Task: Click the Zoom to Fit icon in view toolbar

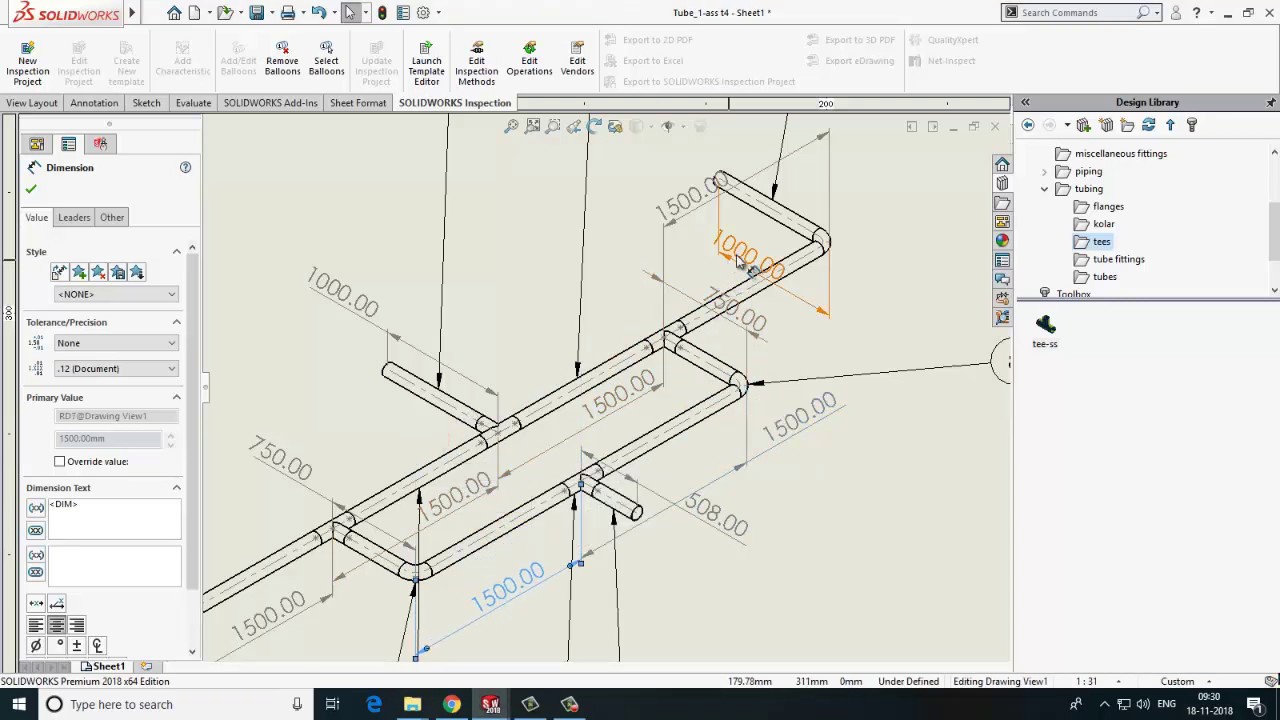Action: 511,126
